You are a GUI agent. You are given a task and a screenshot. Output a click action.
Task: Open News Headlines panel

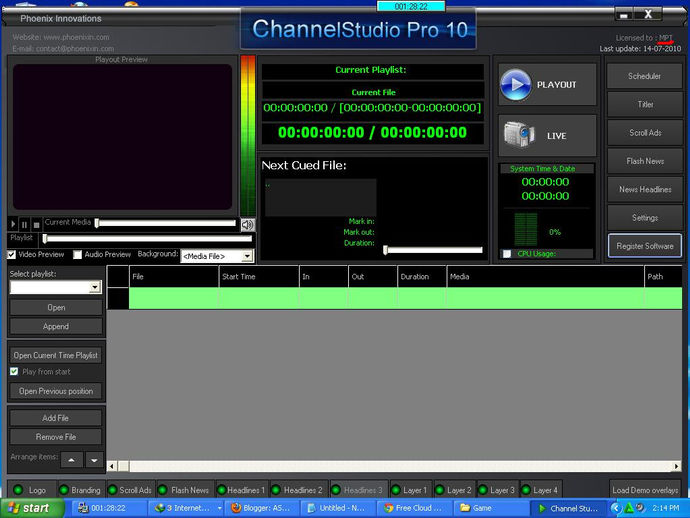644,189
